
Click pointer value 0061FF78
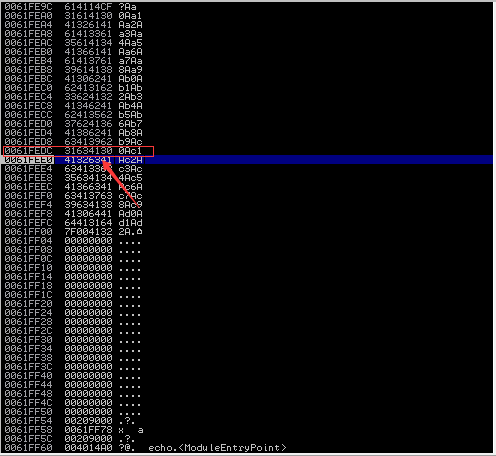pos(88,430)
